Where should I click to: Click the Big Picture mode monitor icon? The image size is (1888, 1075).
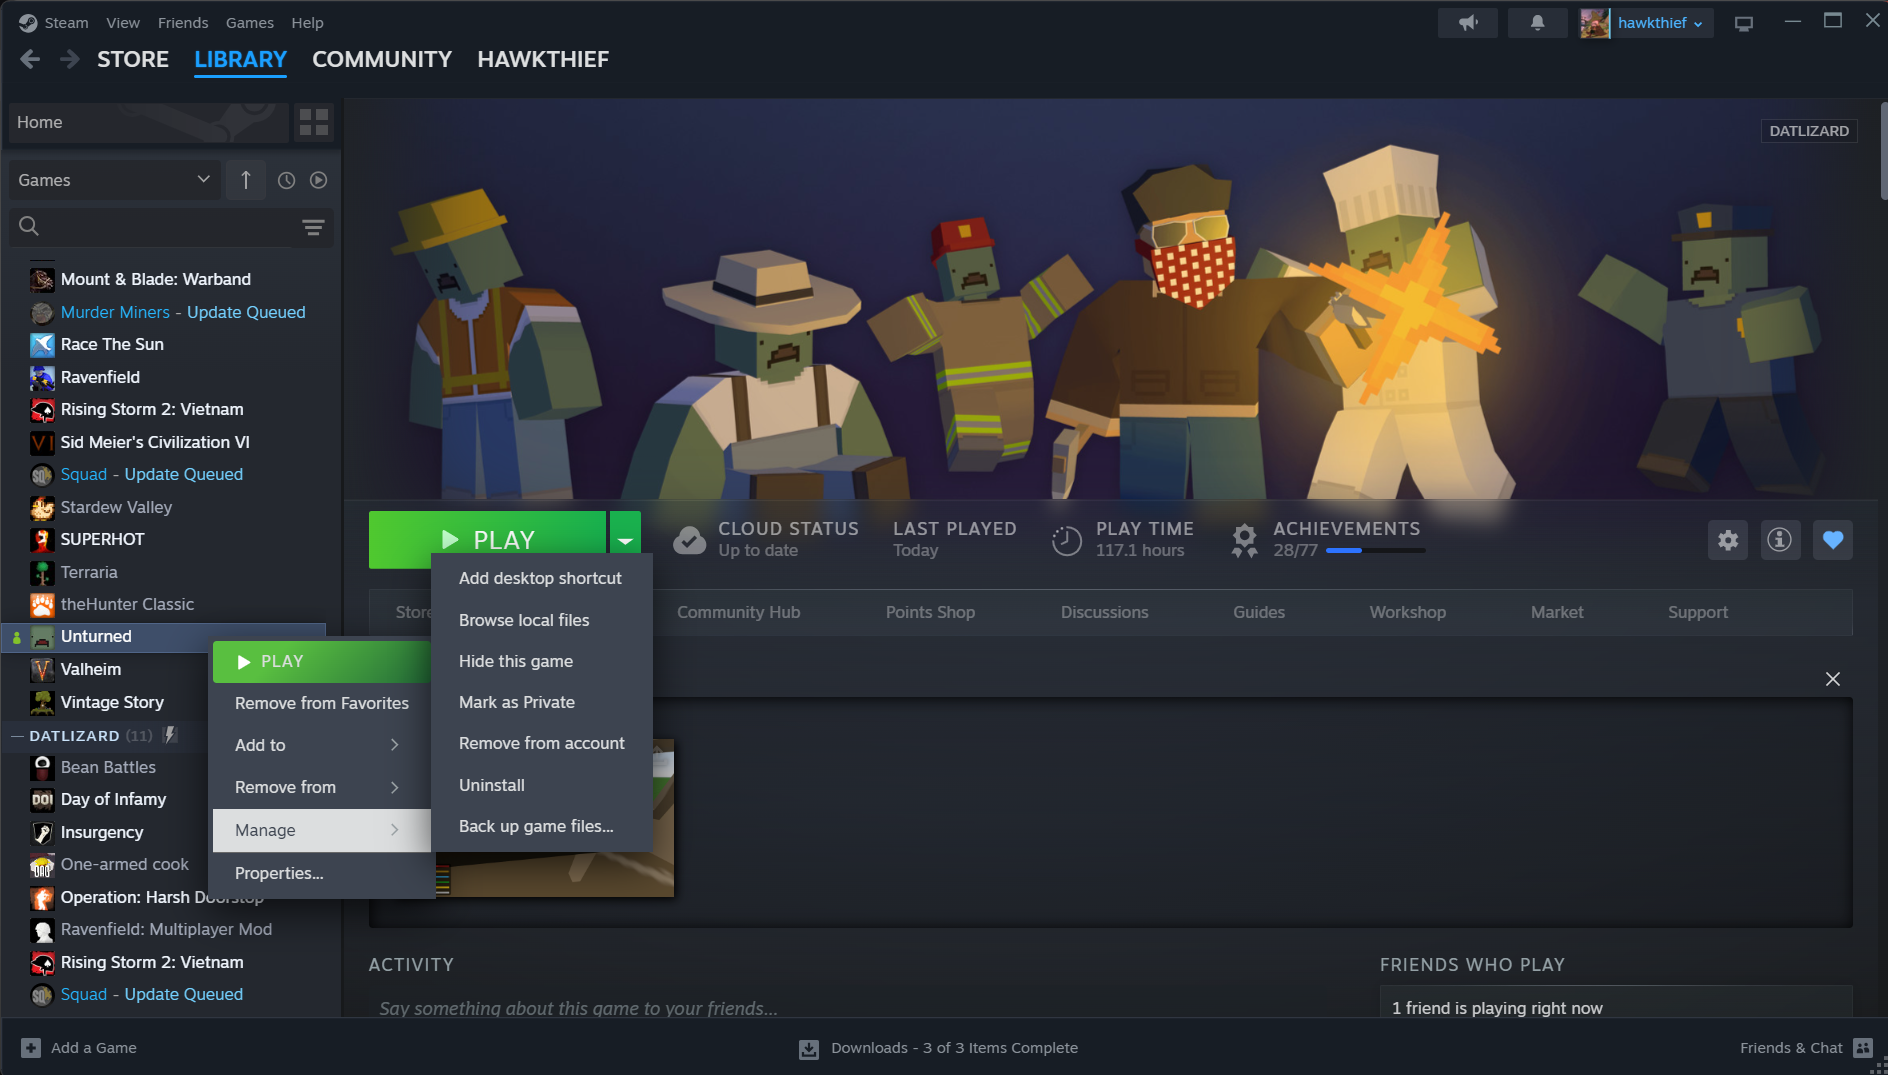coord(1744,23)
